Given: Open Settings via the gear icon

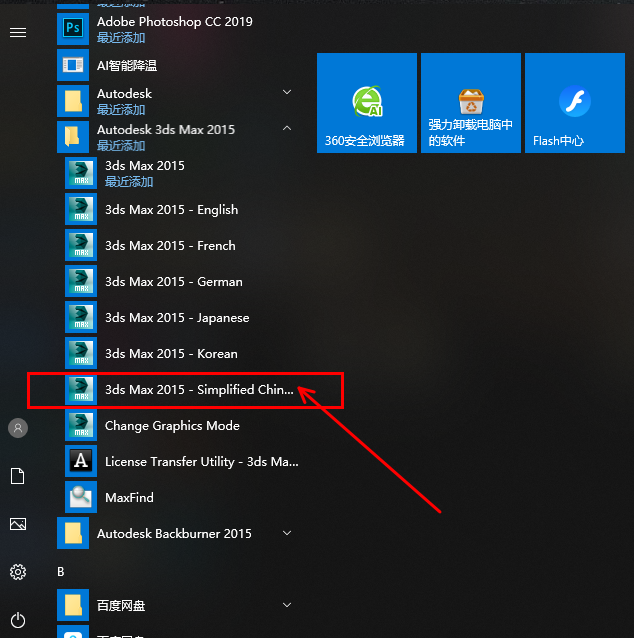Looking at the screenshot, I should (17, 572).
